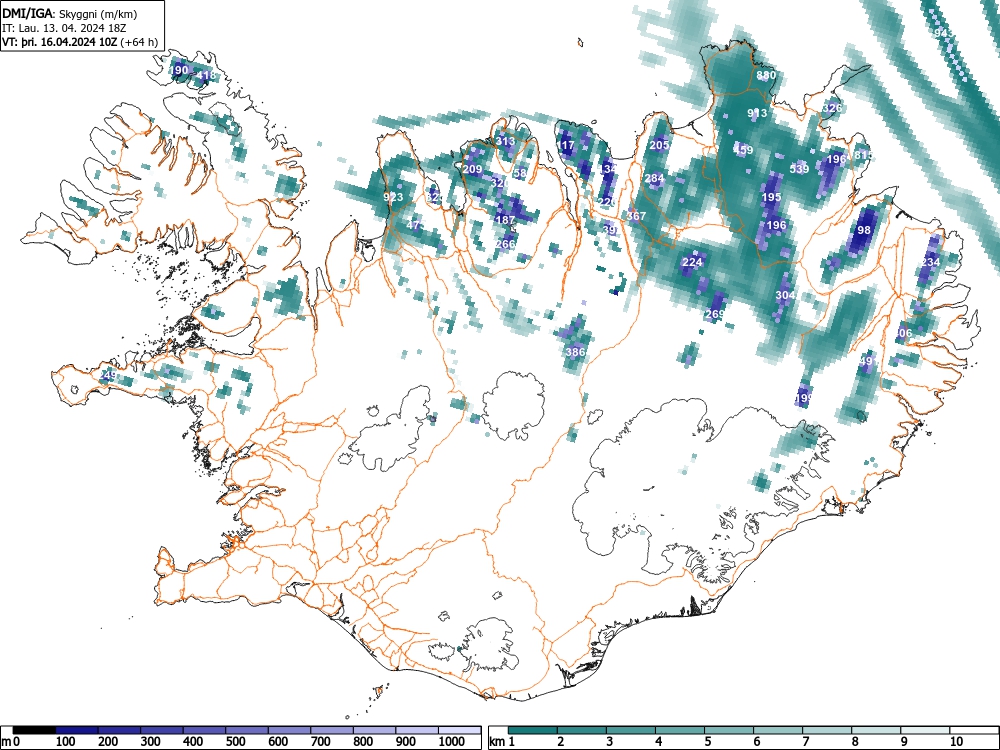Click the "km 1" legend label

point(502,742)
